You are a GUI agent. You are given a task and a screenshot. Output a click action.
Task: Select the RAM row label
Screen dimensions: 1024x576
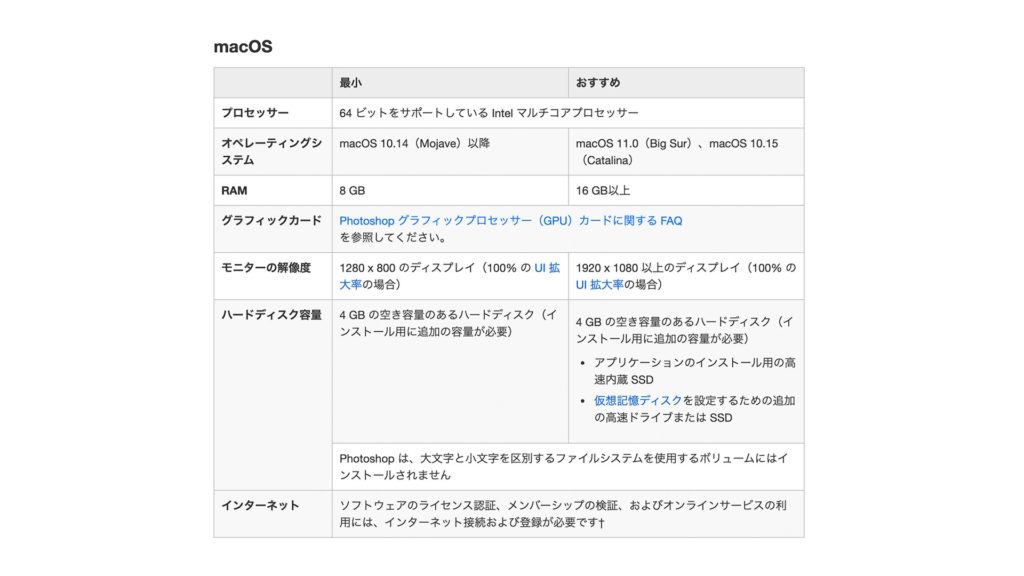point(234,191)
